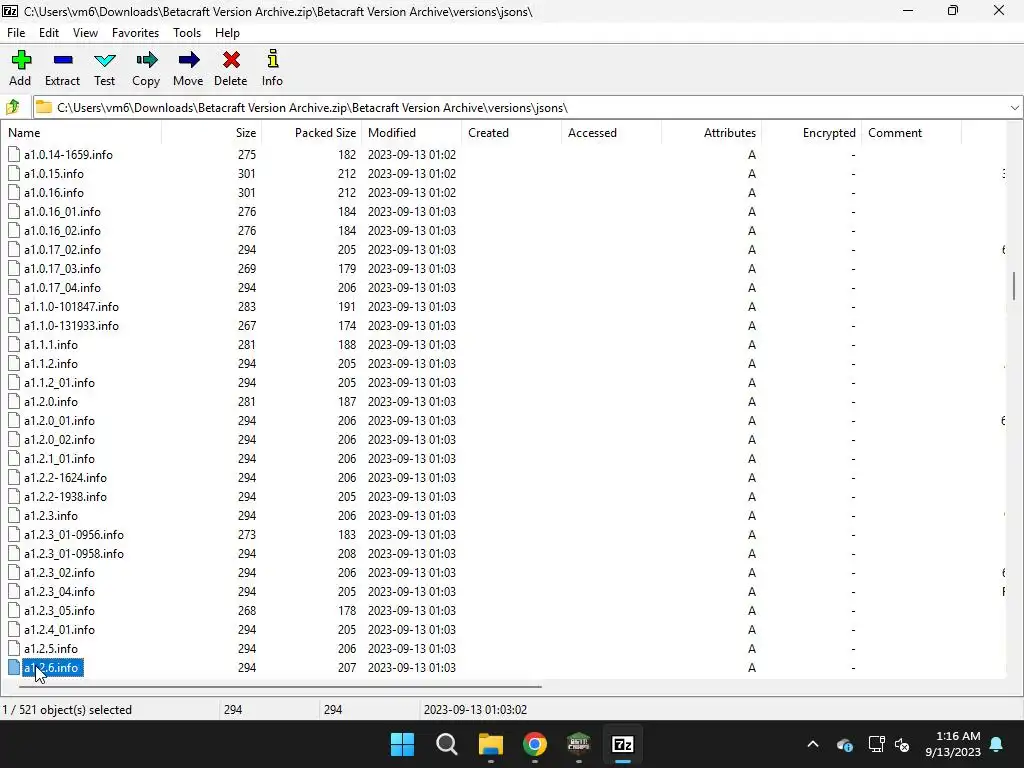Click the taskbar clock and date
Viewport: 1024px width, 768px height.
coord(953,744)
